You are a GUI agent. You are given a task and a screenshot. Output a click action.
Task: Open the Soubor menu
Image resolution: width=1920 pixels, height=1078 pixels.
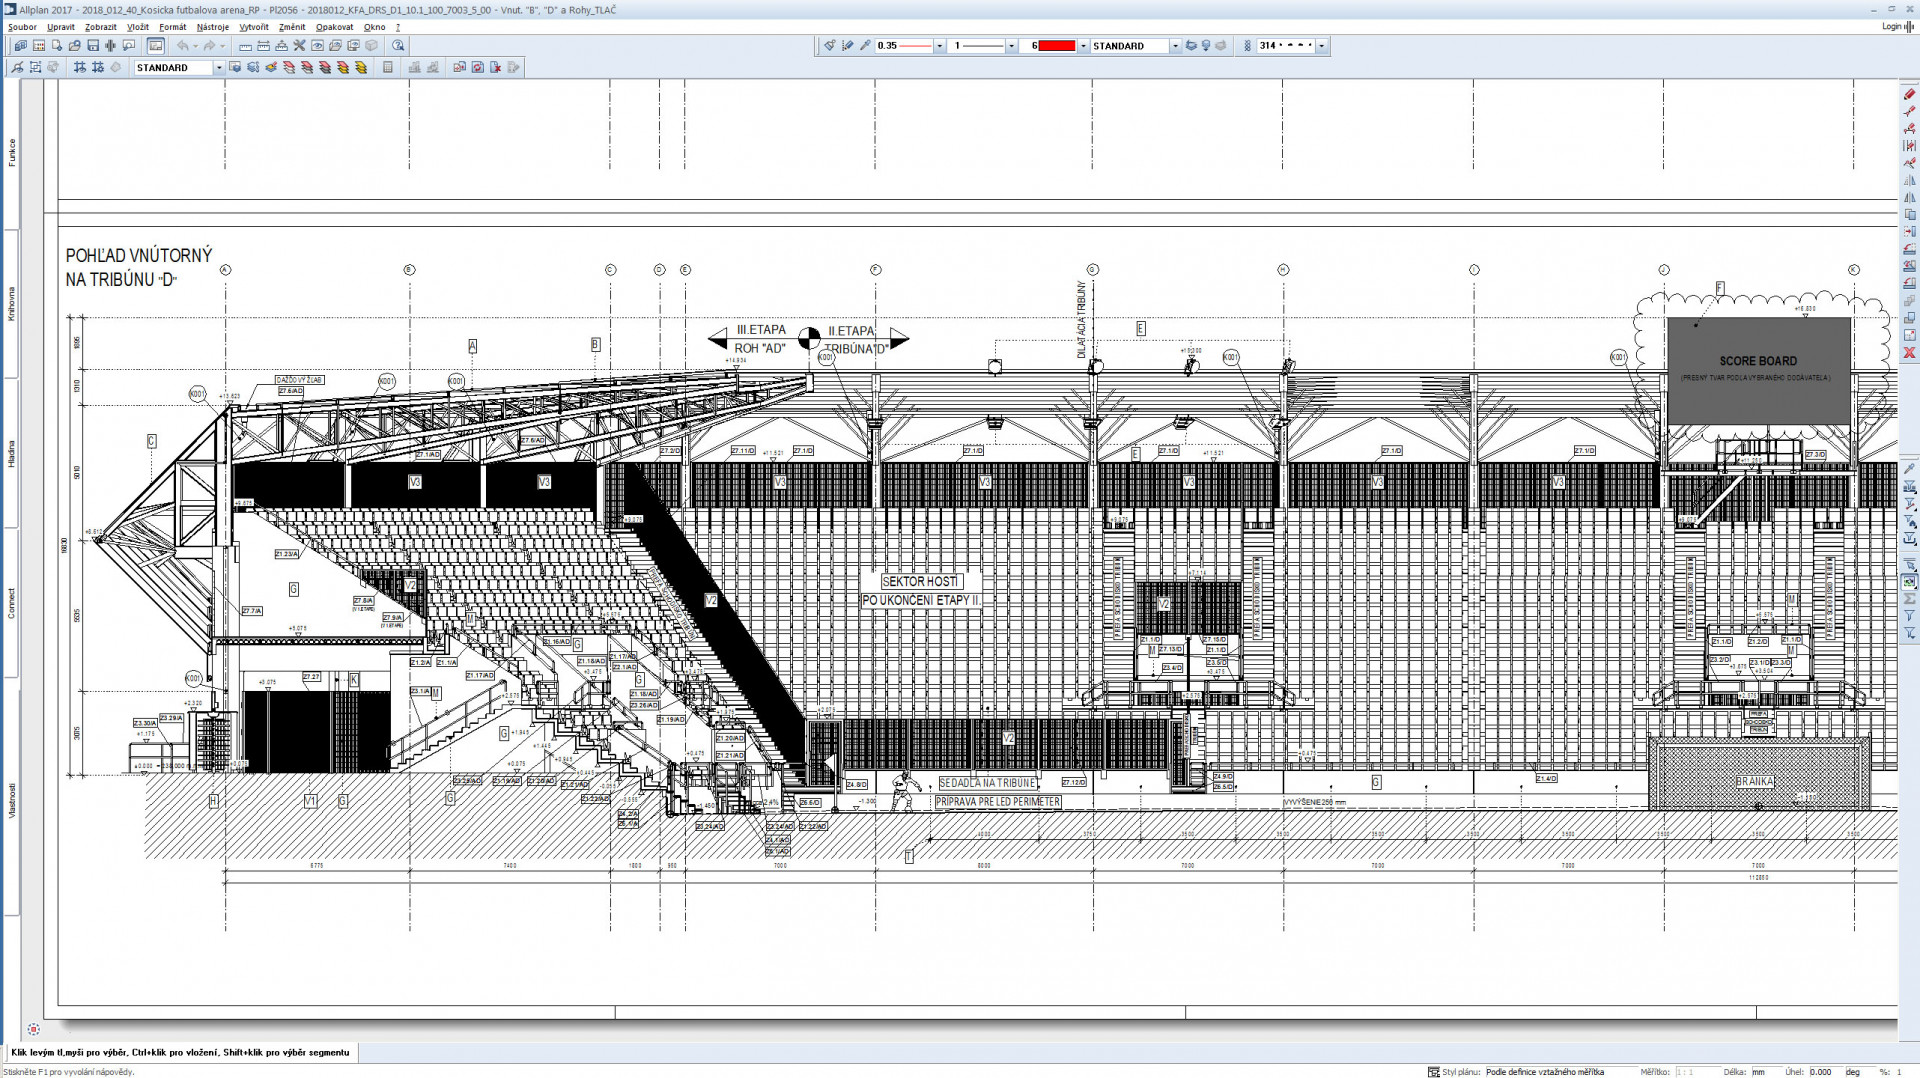[22, 27]
